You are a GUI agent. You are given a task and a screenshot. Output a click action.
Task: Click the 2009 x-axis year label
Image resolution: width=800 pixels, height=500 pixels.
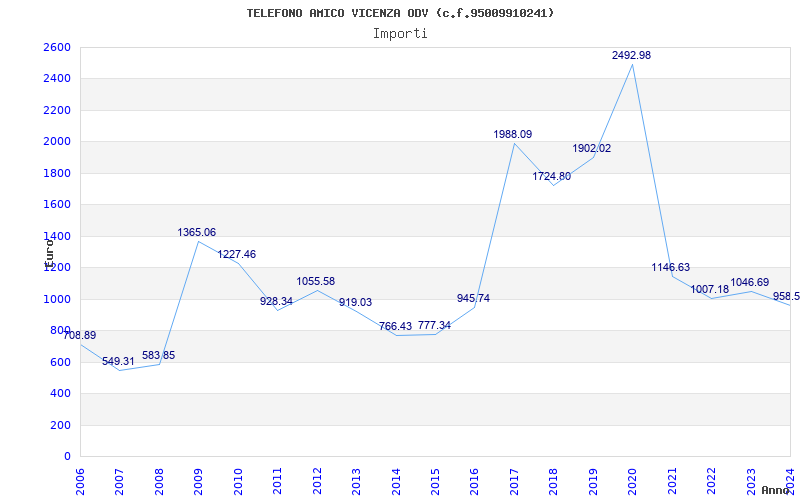pyautogui.click(x=198, y=482)
